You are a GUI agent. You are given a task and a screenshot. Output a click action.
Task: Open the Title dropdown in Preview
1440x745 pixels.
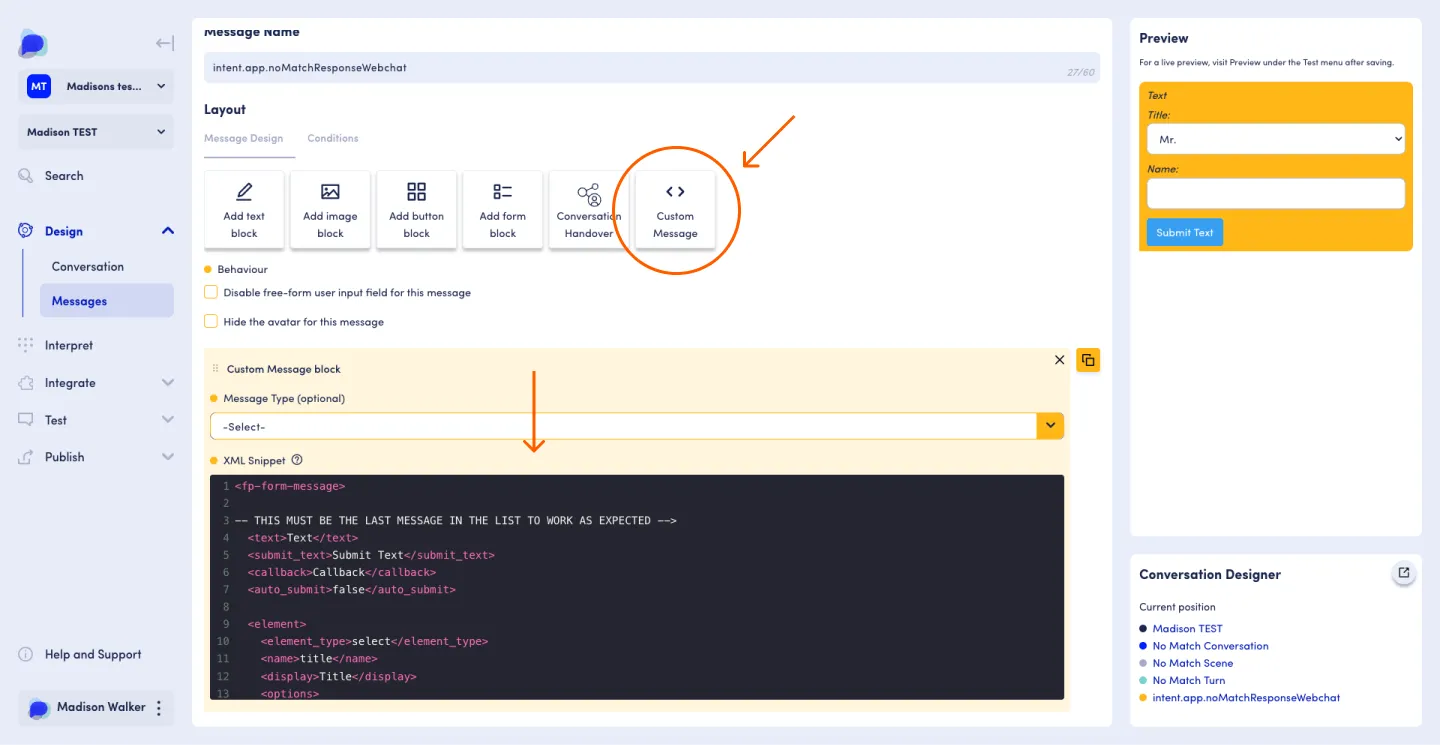click(x=1276, y=139)
